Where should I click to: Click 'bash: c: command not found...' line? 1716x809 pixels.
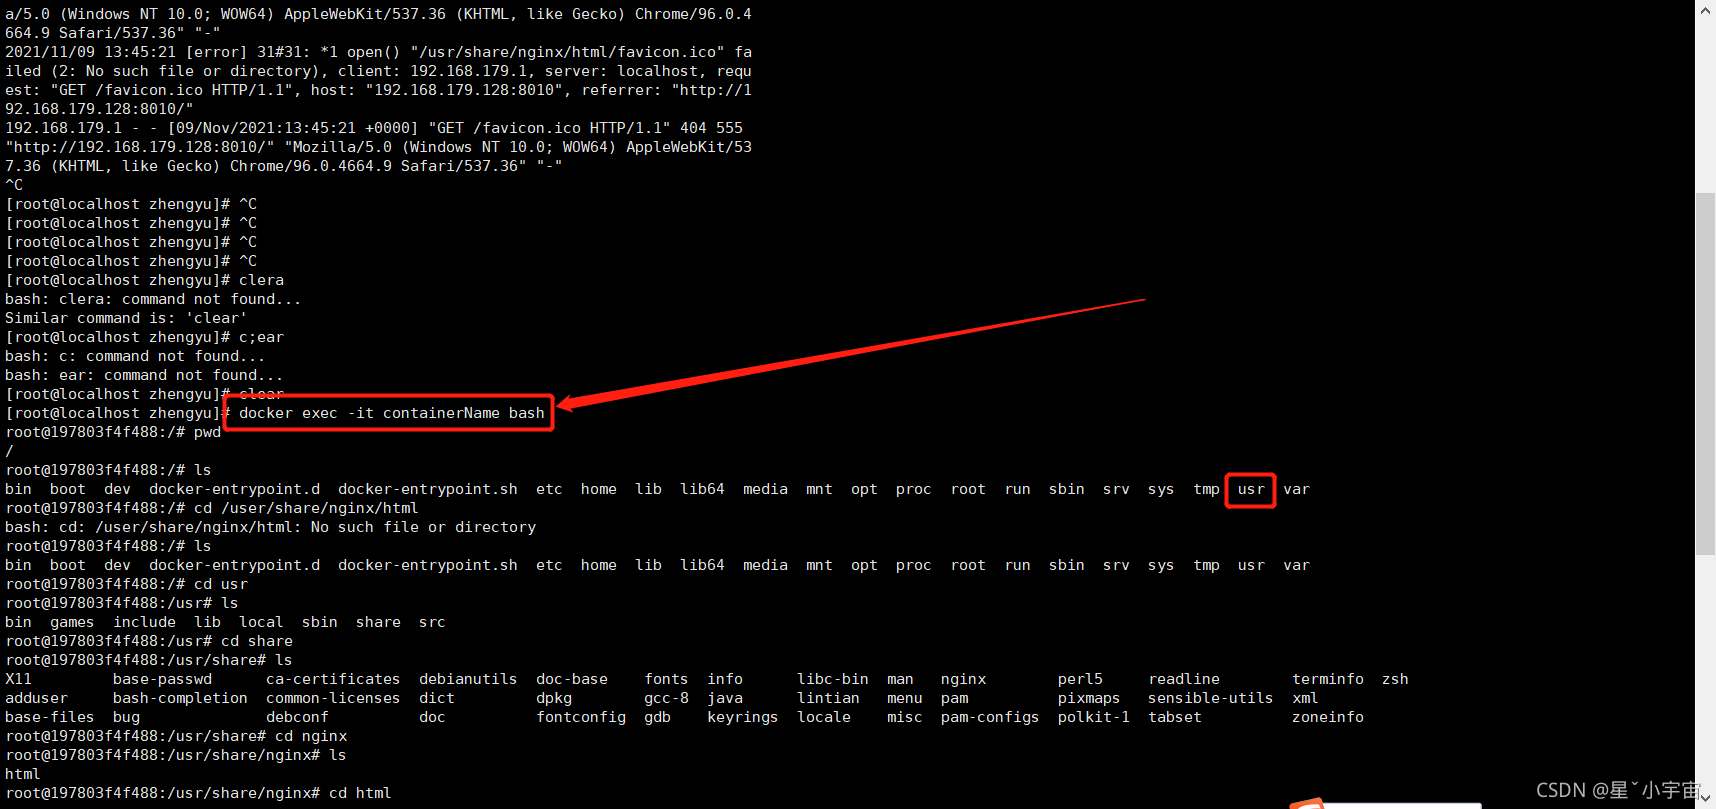tap(135, 356)
